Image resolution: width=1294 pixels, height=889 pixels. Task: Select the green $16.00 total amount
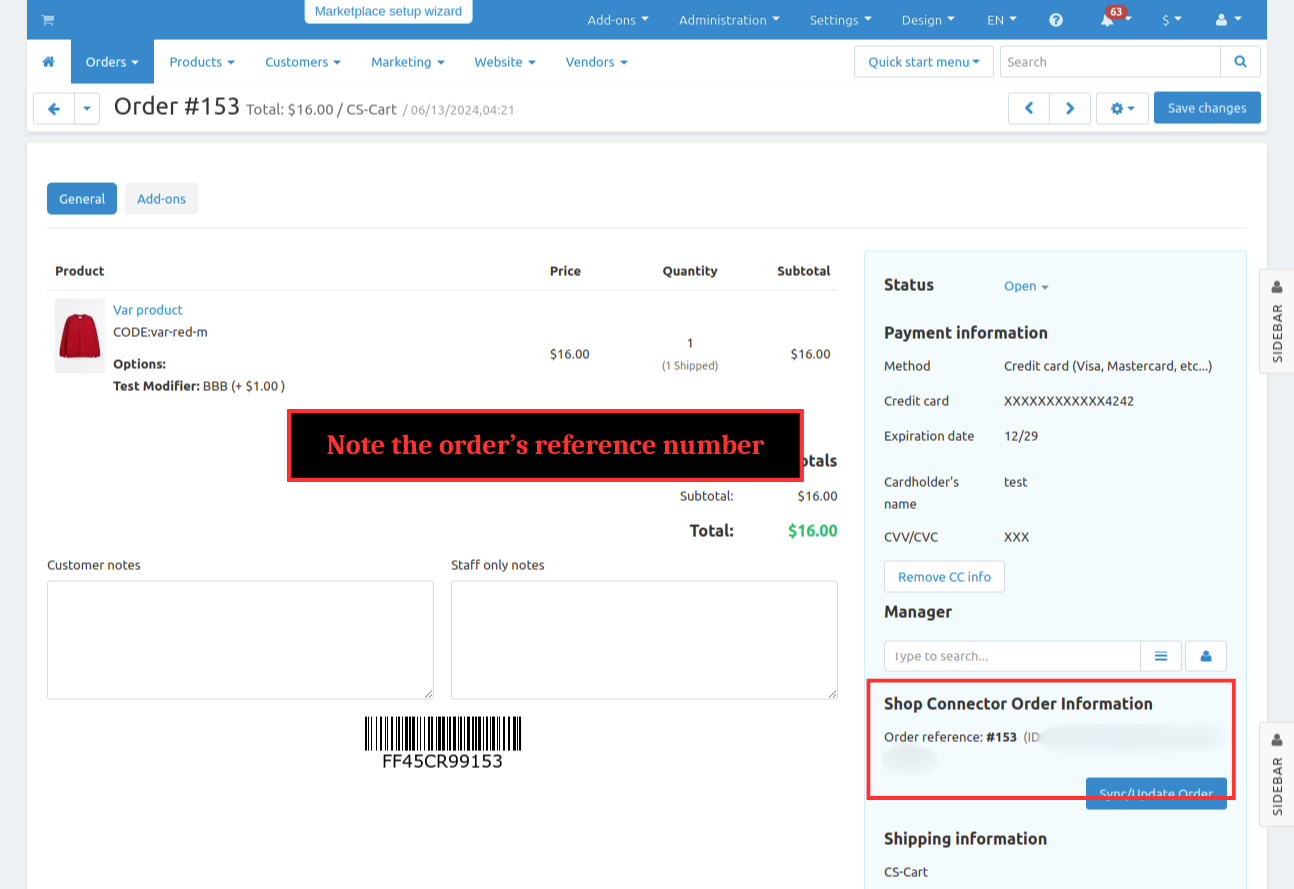(813, 531)
